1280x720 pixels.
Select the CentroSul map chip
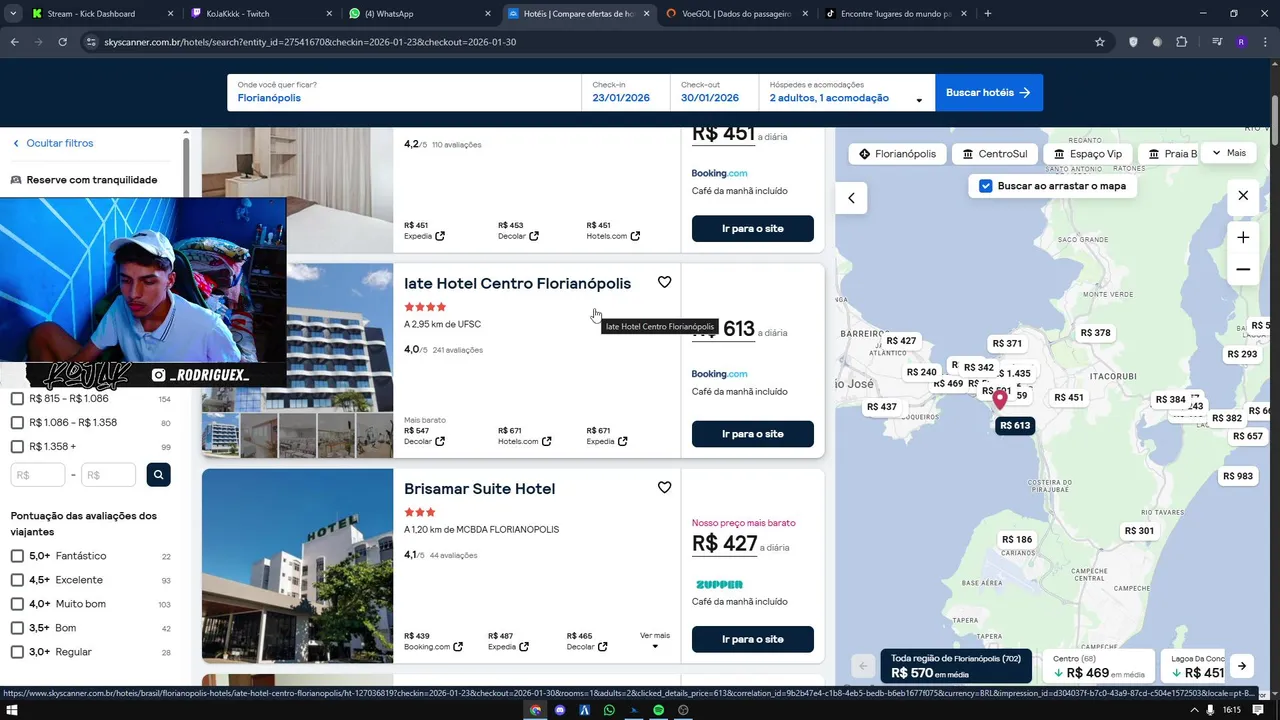coord(995,154)
